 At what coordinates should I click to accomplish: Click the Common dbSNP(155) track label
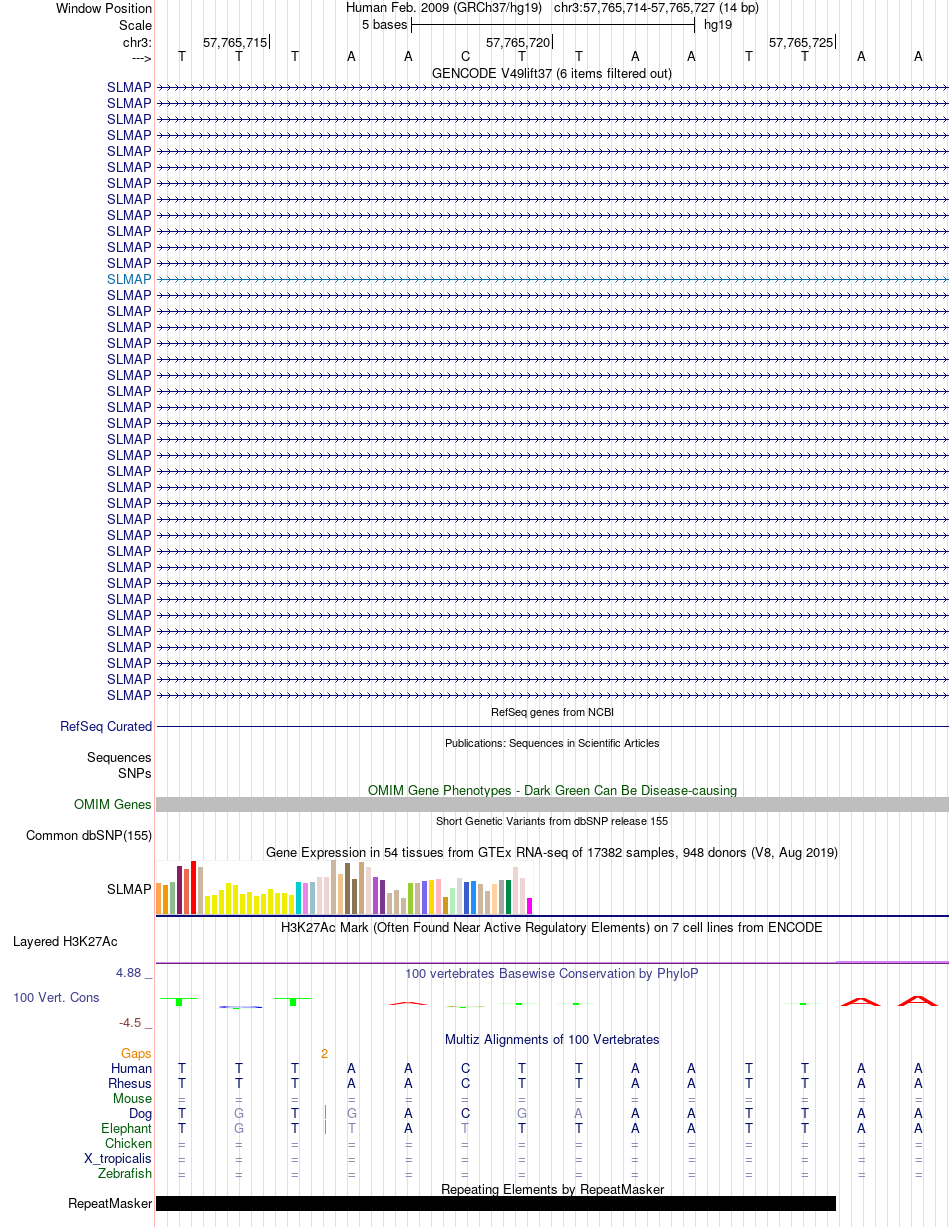point(89,835)
